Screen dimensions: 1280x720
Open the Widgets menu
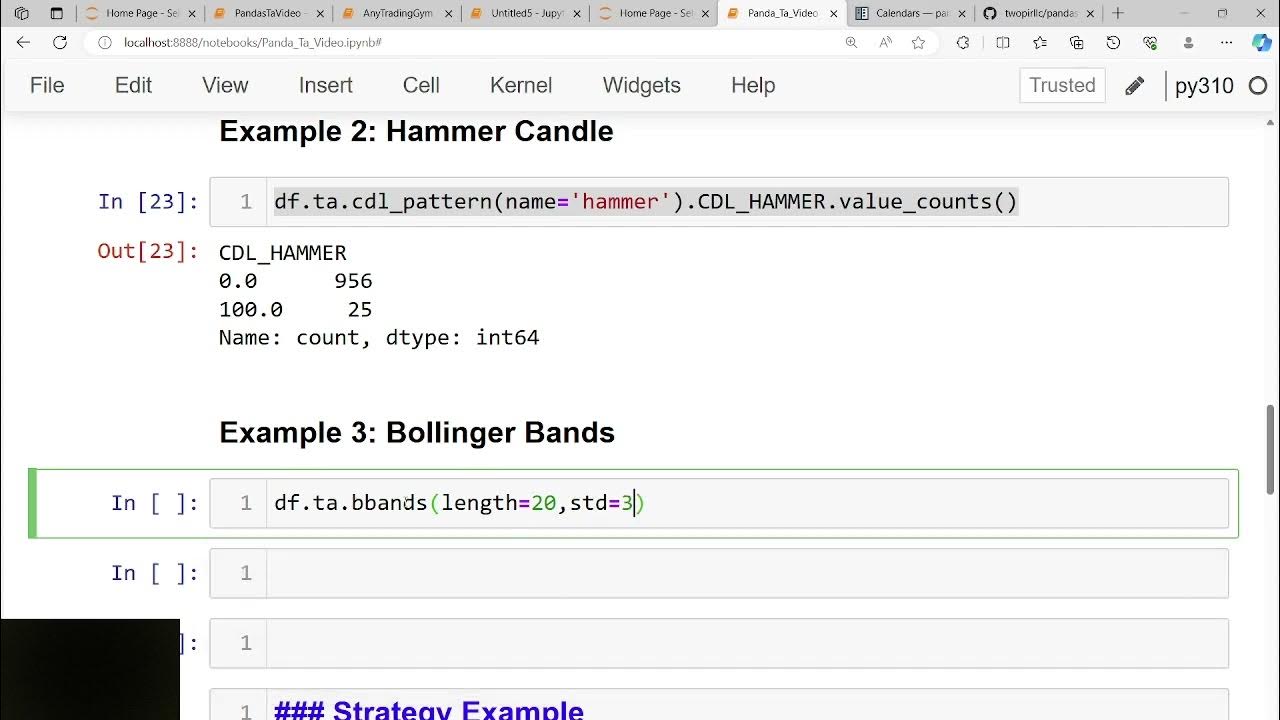(x=642, y=86)
